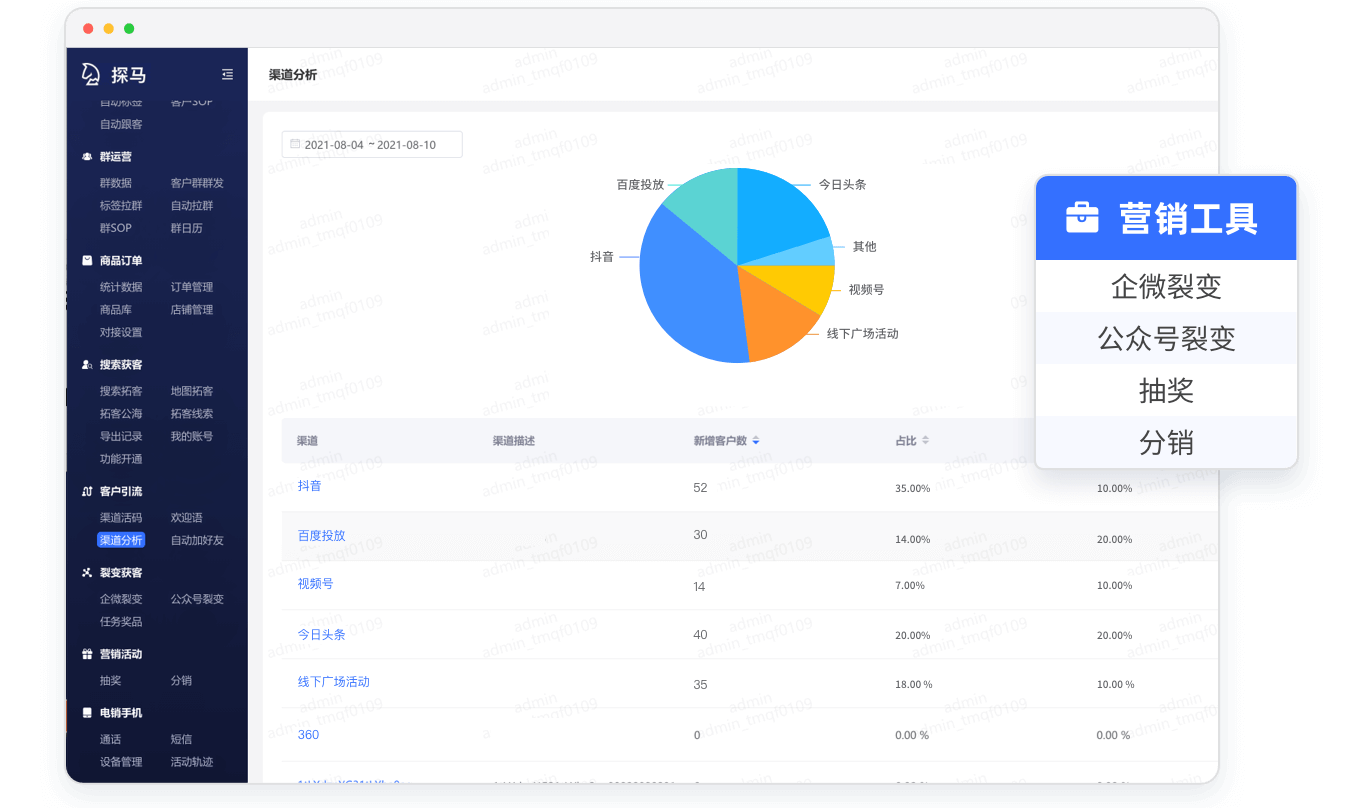This screenshot has width=1372, height=808.
Task: Open 导出记录 in the sidebar
Action: tap(121, 436)
